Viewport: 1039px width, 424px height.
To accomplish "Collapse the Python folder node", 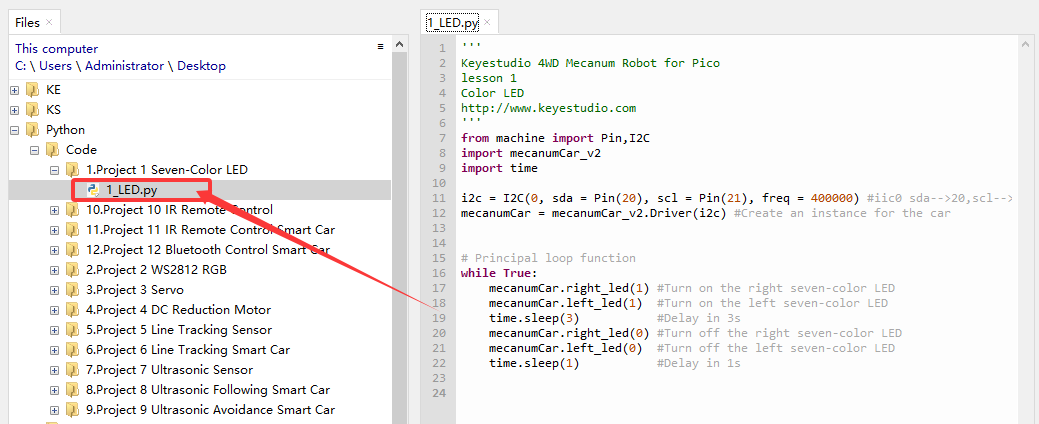I will [15, 130].
